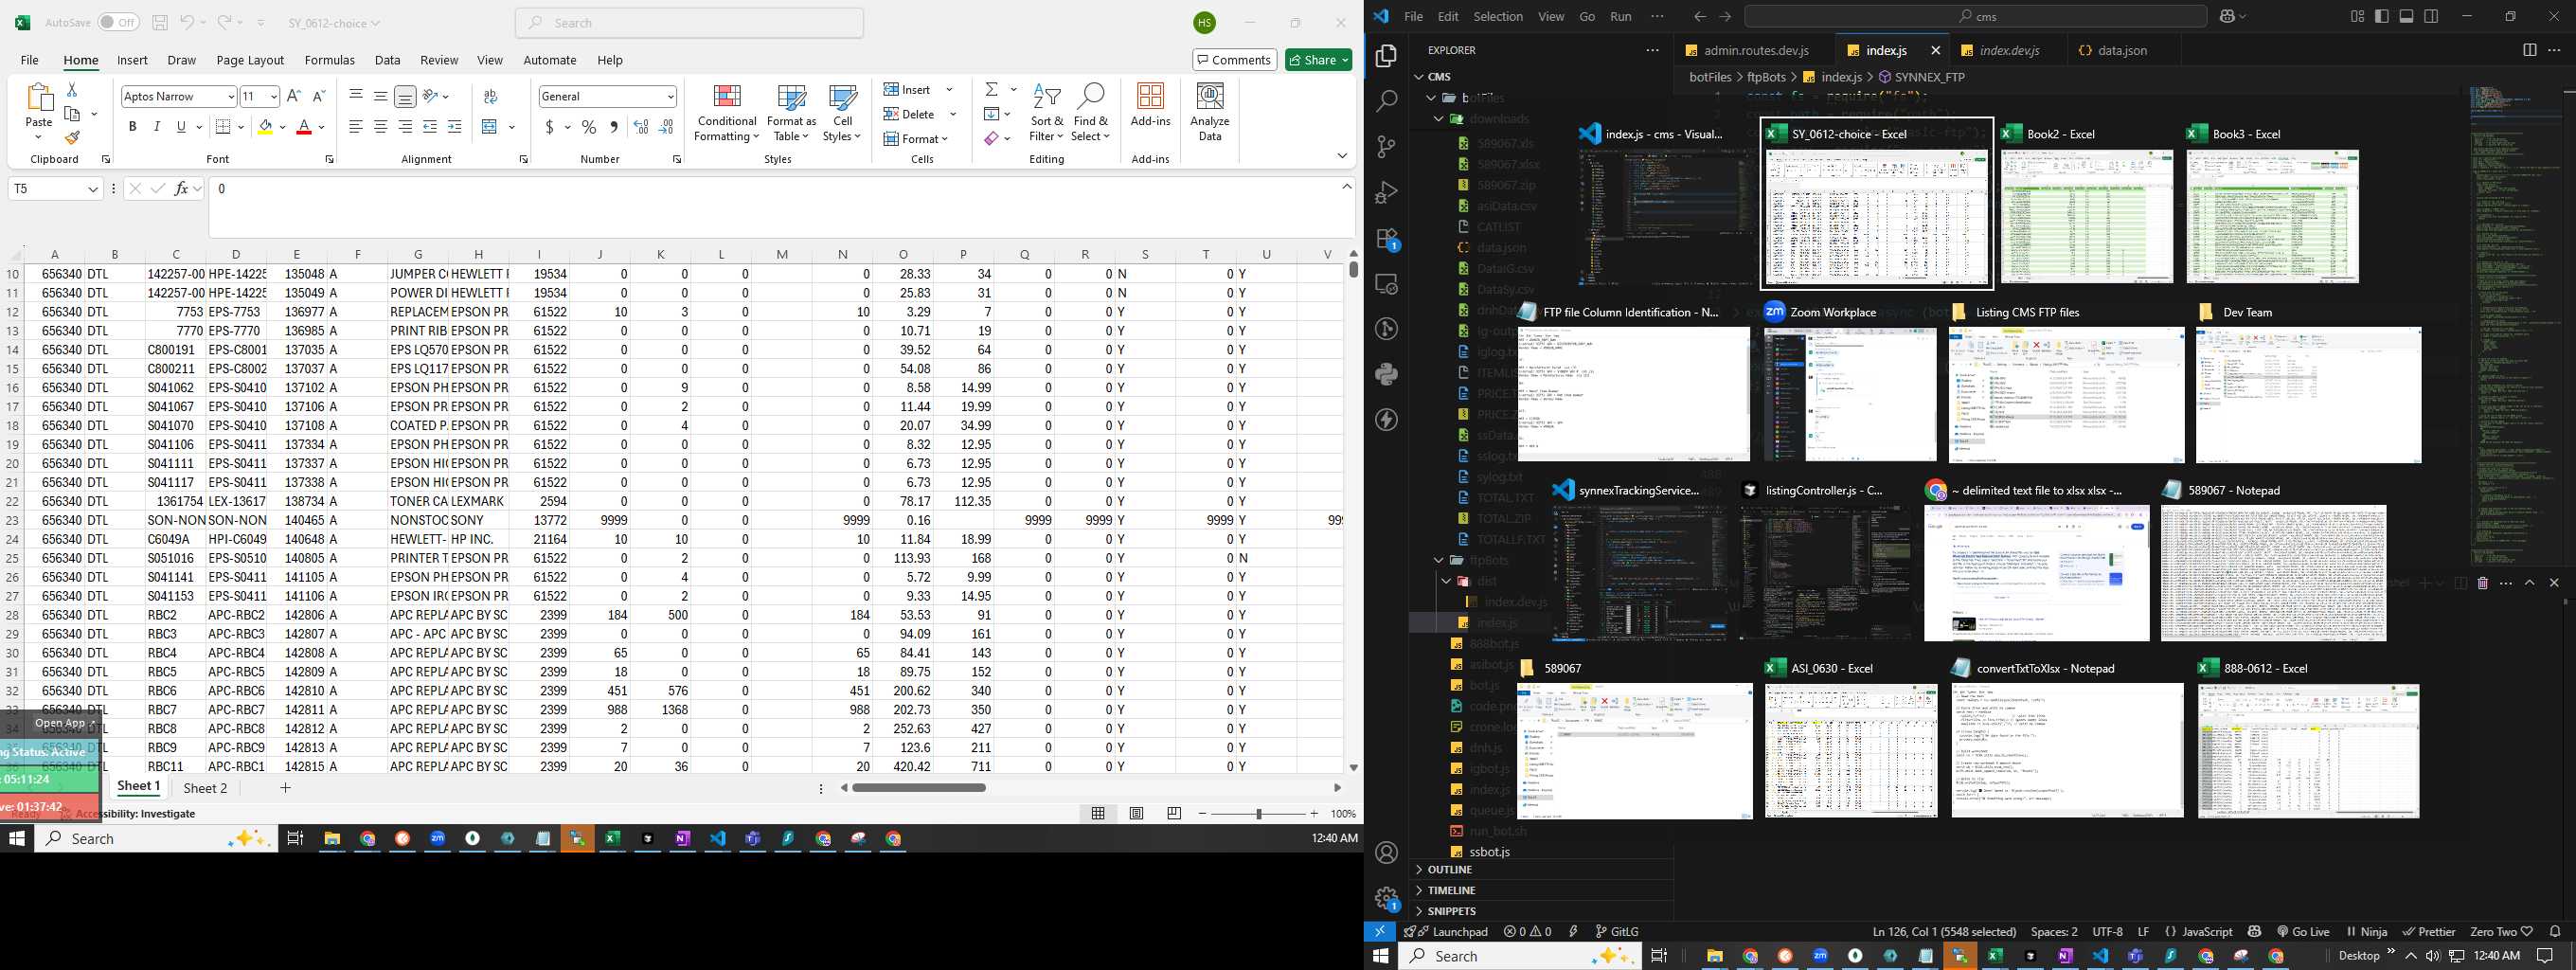
Task: Toggle Bottom Align in Alignment group
Action: (x=405, y=96)
